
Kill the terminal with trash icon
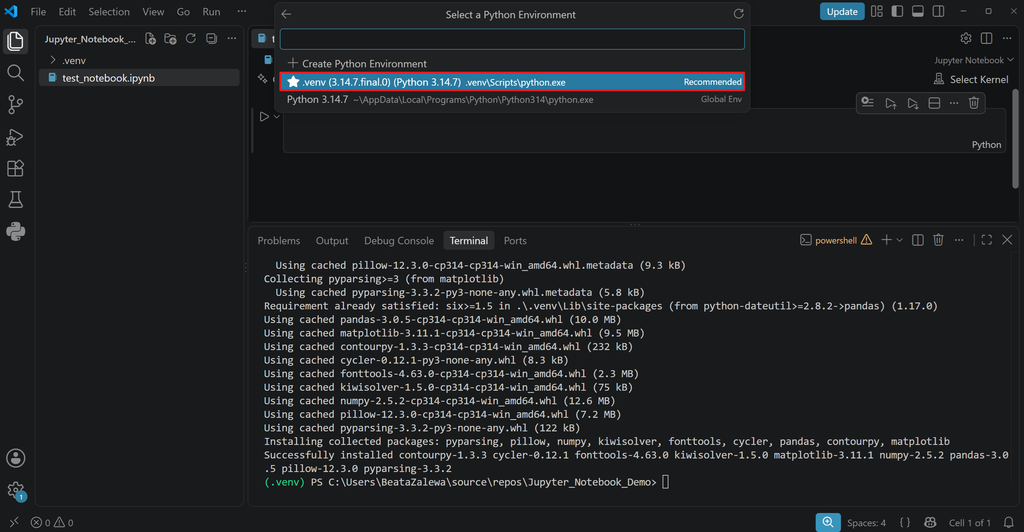938,240
